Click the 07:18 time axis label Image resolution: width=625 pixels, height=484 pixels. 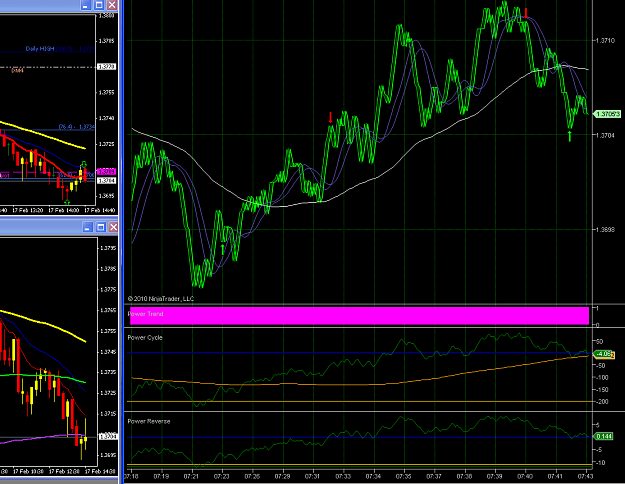click(131, 476)
